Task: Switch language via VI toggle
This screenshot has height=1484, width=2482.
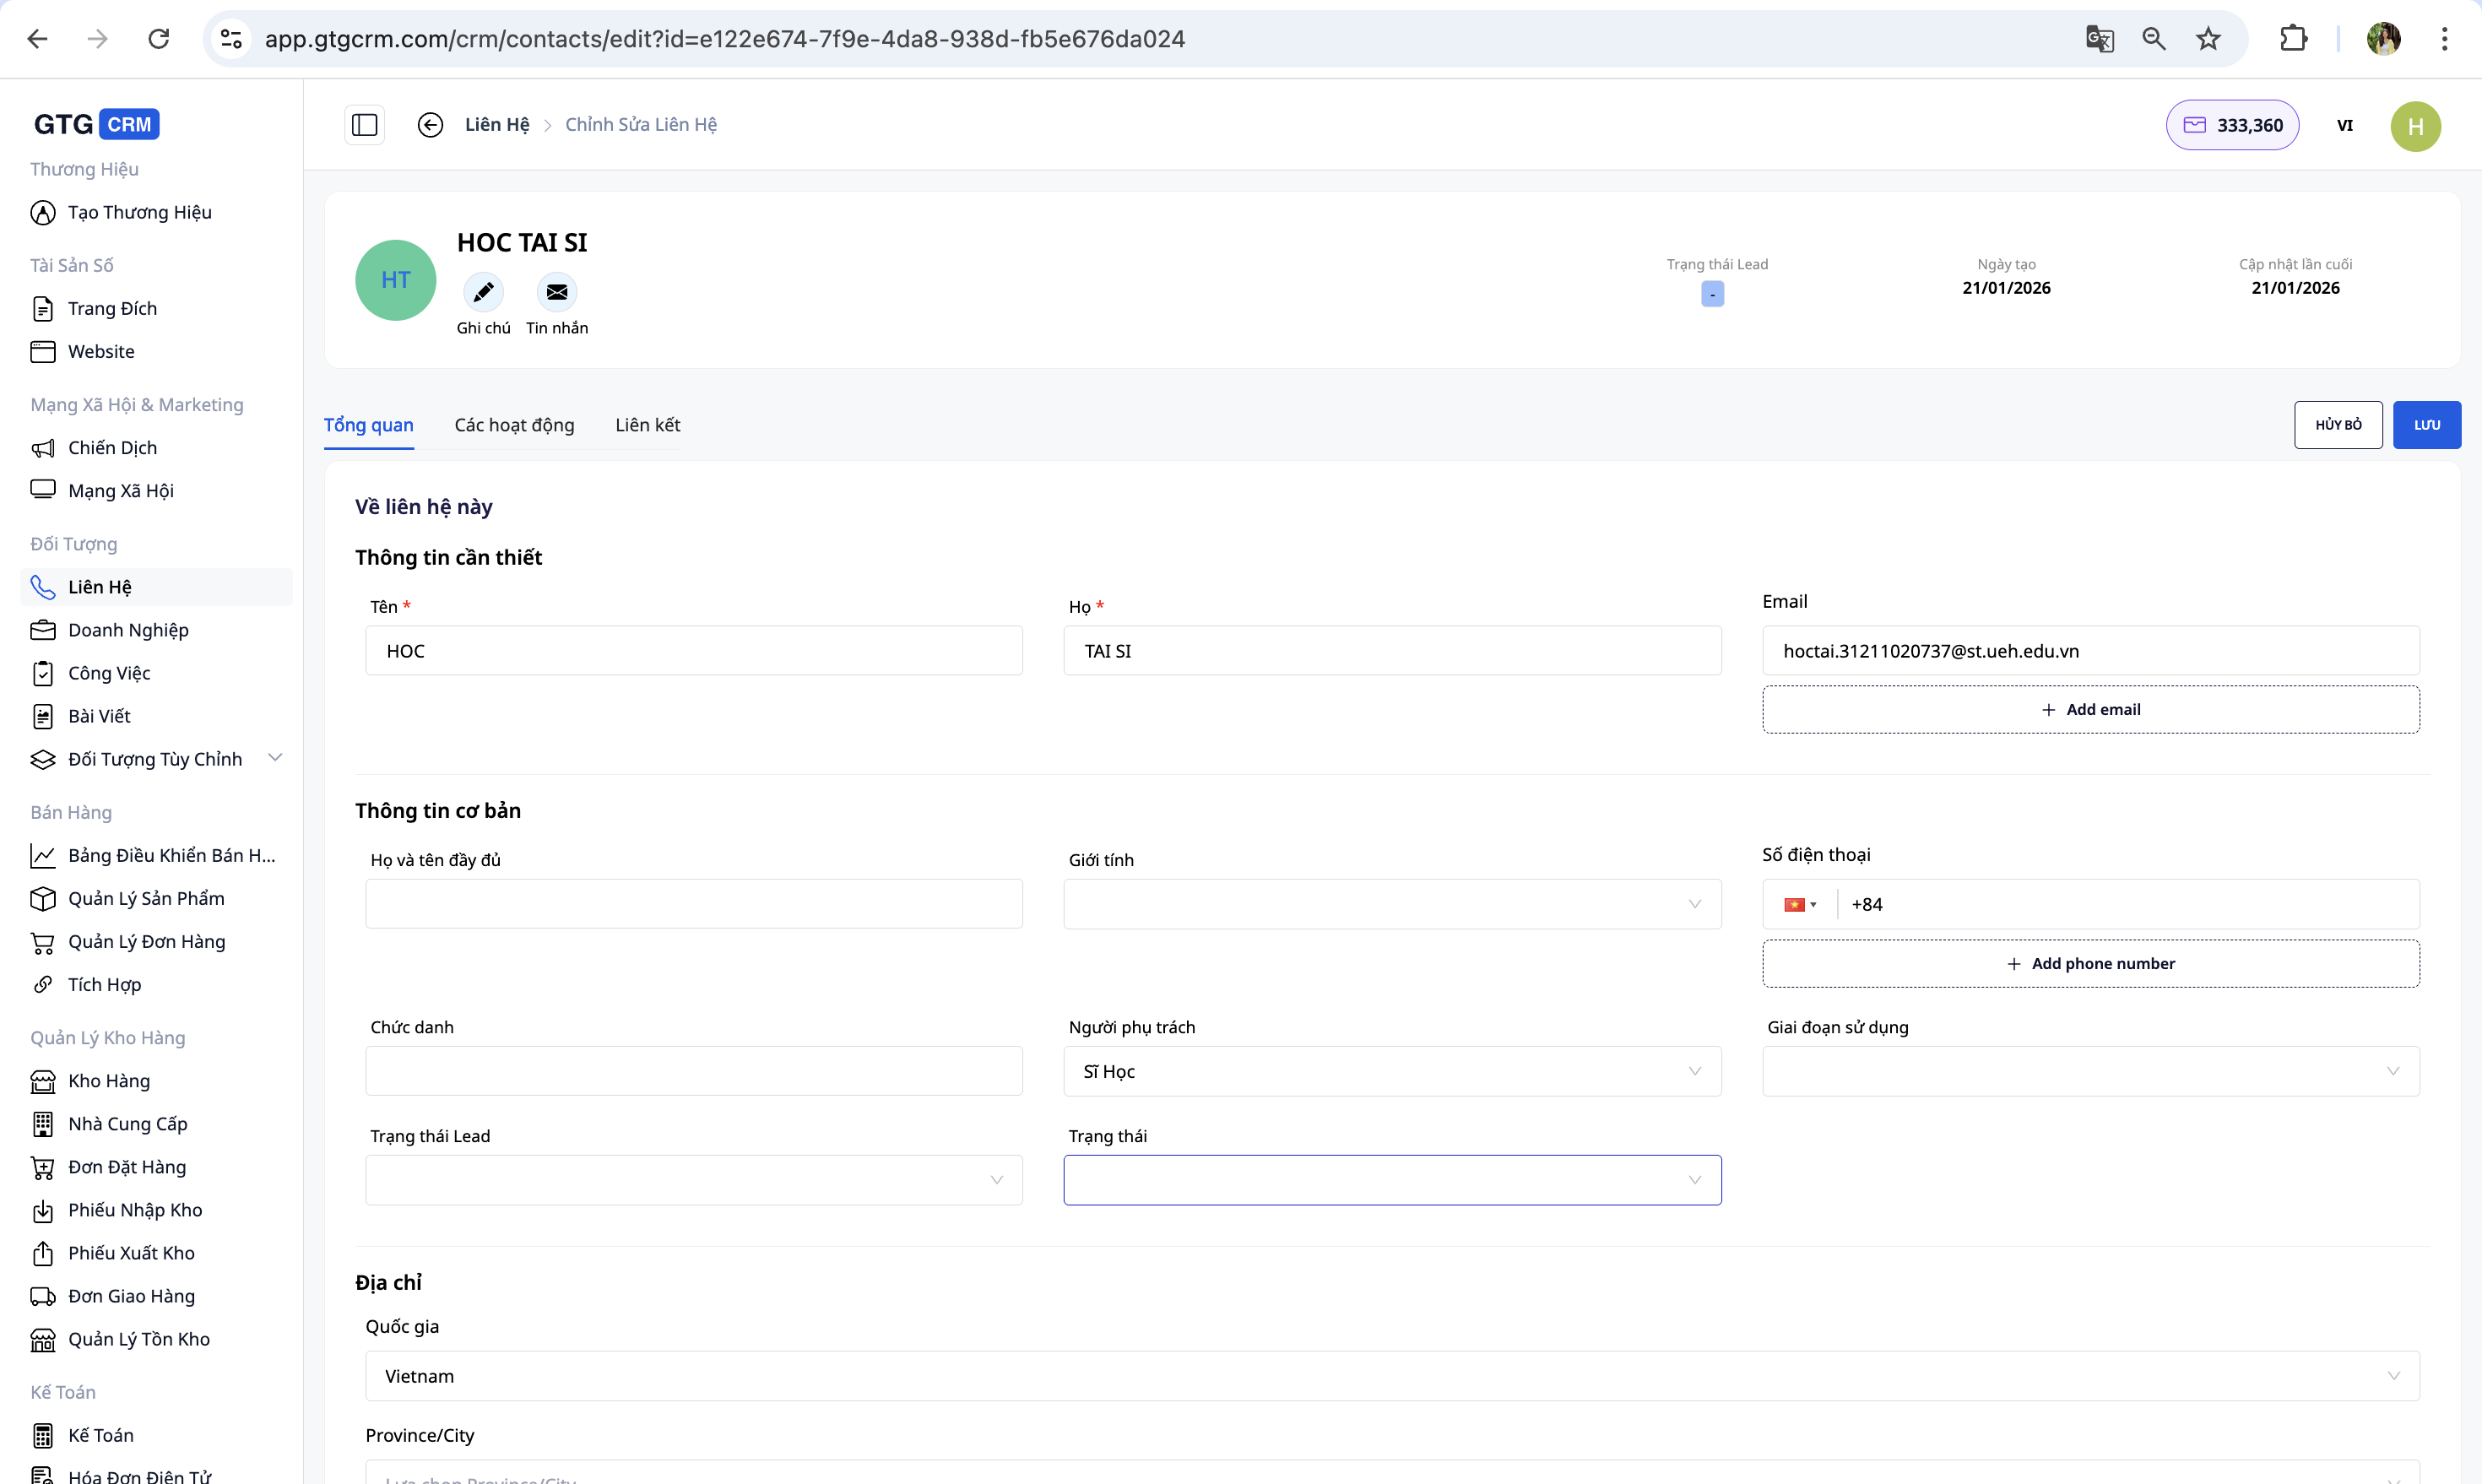Action: tap(2344, 125)
